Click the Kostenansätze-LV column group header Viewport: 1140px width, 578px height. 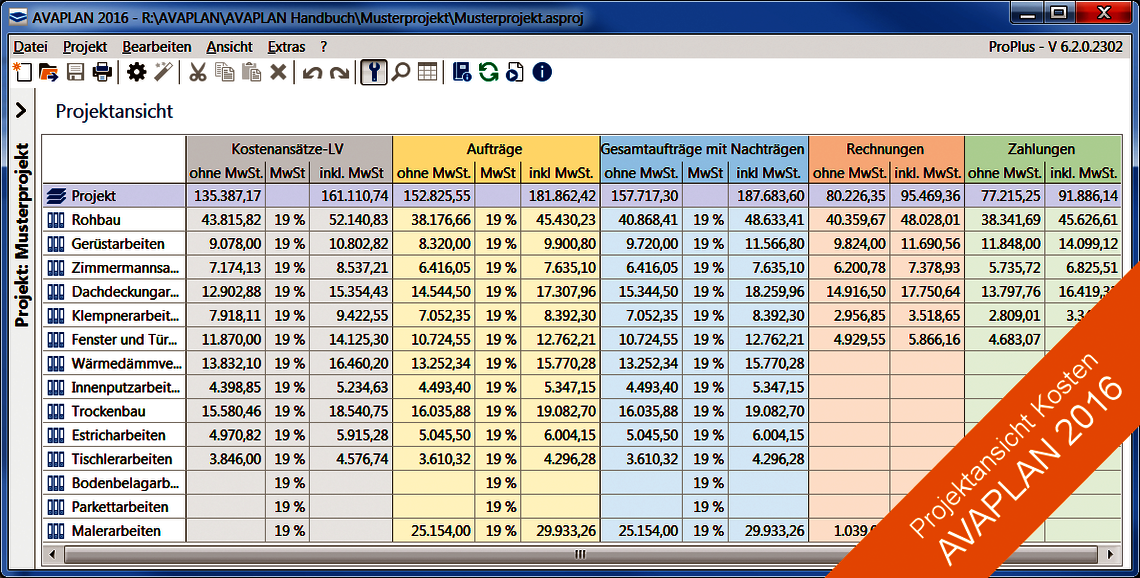(x=289, y=149)
